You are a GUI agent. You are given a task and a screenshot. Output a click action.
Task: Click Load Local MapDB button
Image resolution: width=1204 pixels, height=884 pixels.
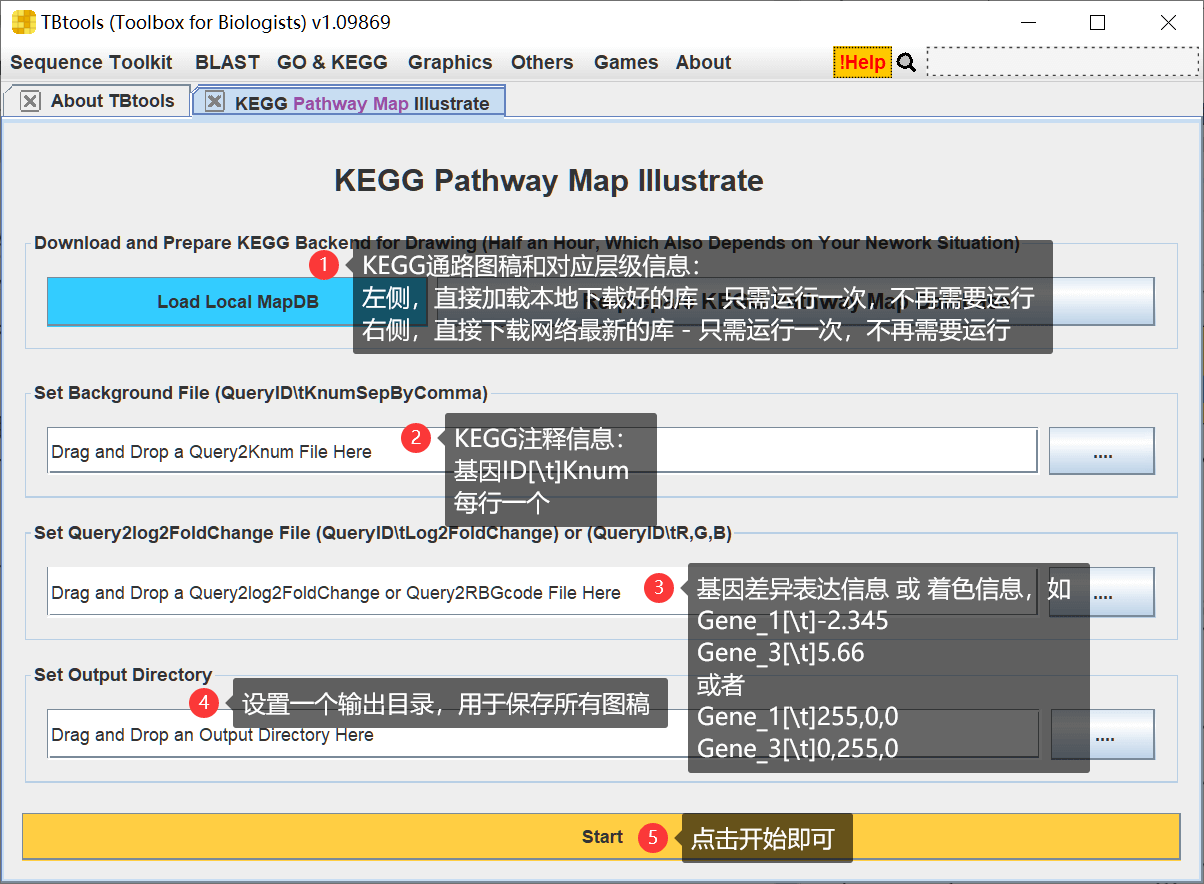tap(238, 301)
